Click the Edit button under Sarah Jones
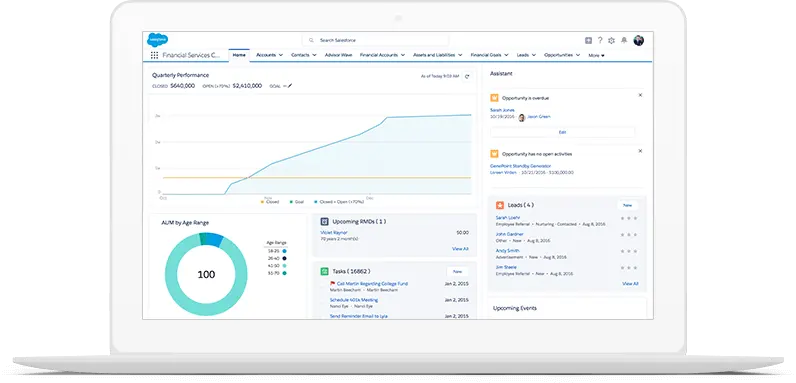This screenshot has height=383, width=796. (562, 132)
